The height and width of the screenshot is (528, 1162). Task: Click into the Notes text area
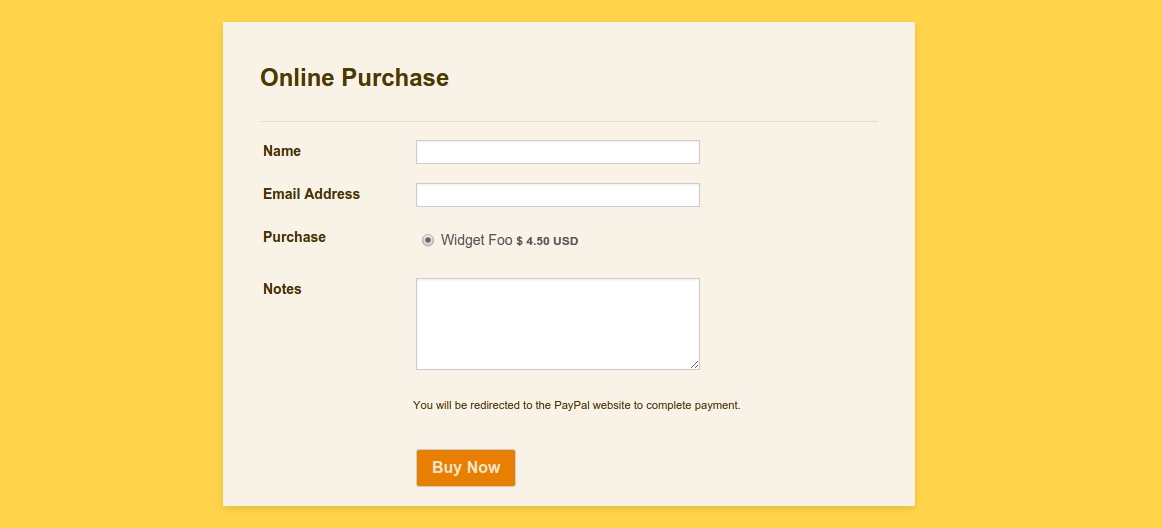pyautogui.click(x=557, y=324)
